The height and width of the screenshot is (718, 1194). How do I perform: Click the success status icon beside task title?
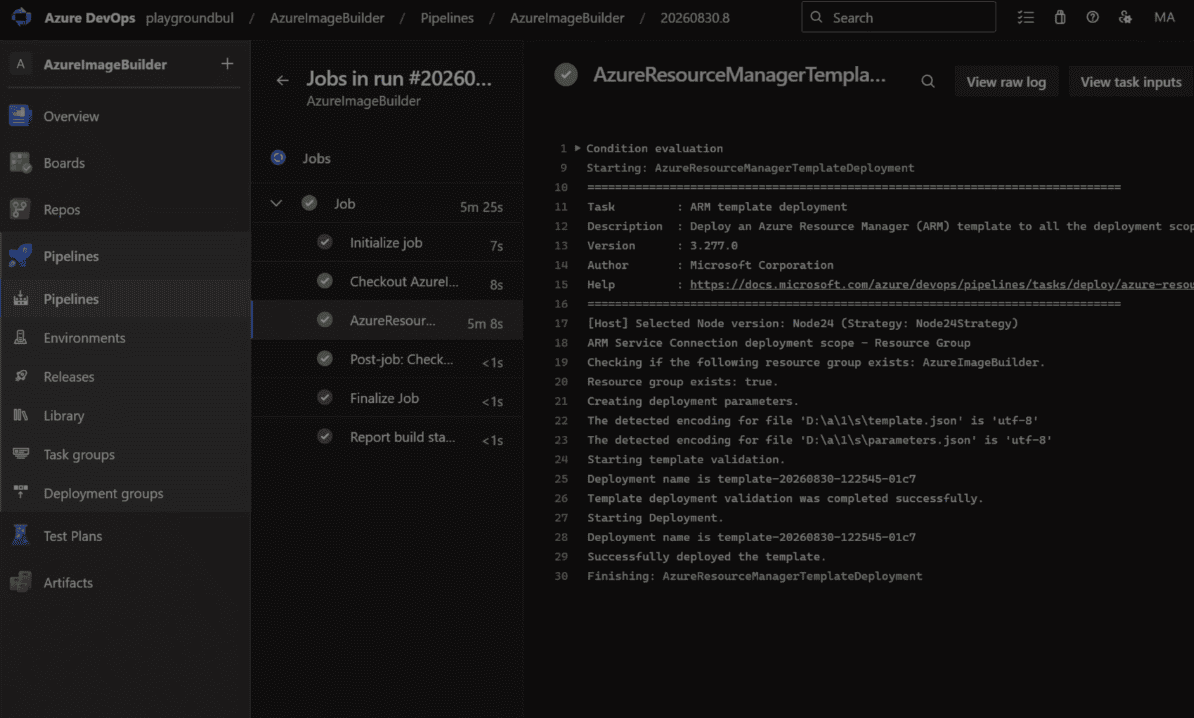566,75
